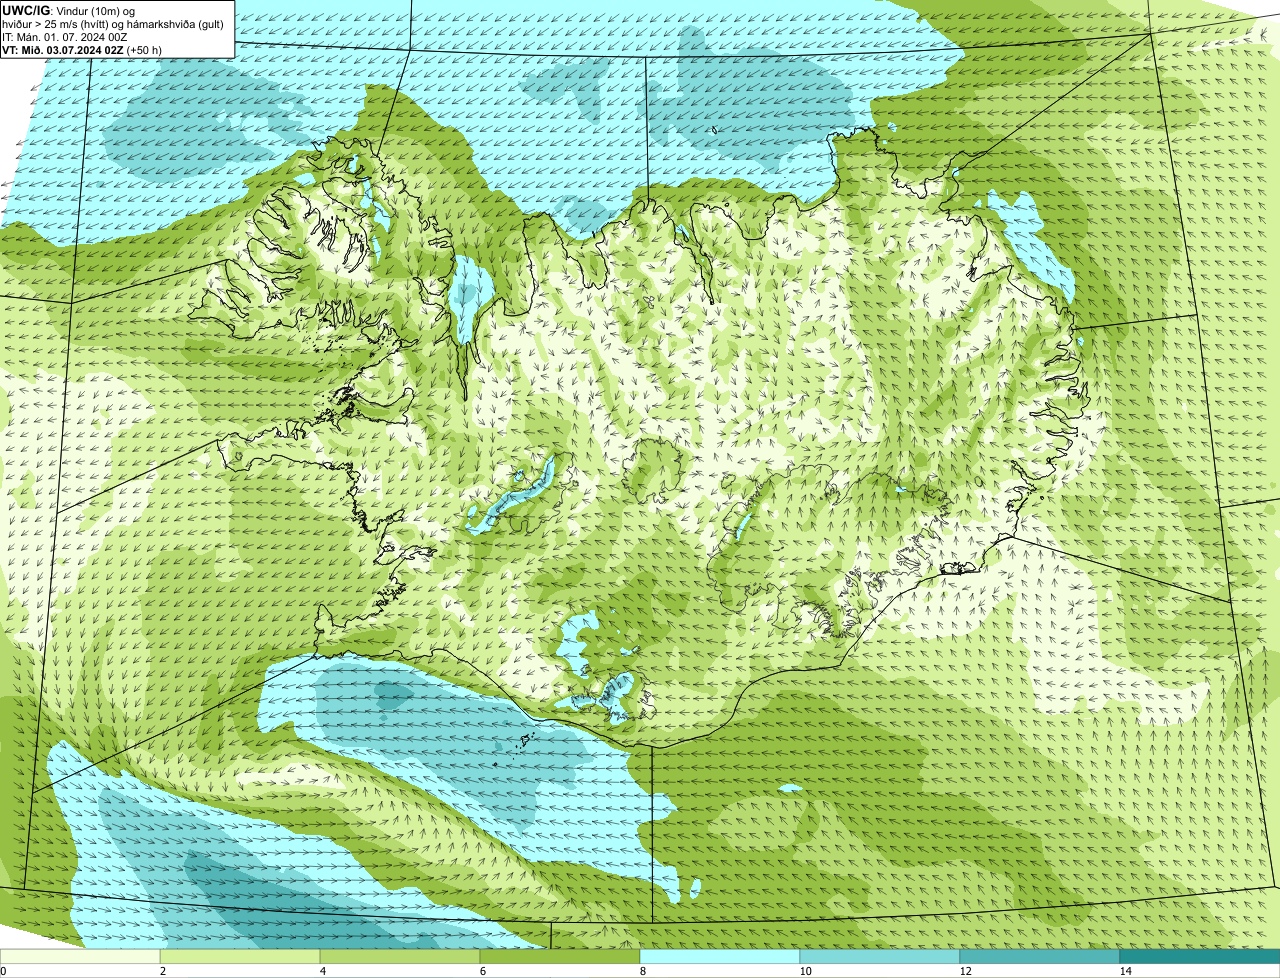
Task: Click the 12–14 m/s teal legend swatch
Action: 1040,956
